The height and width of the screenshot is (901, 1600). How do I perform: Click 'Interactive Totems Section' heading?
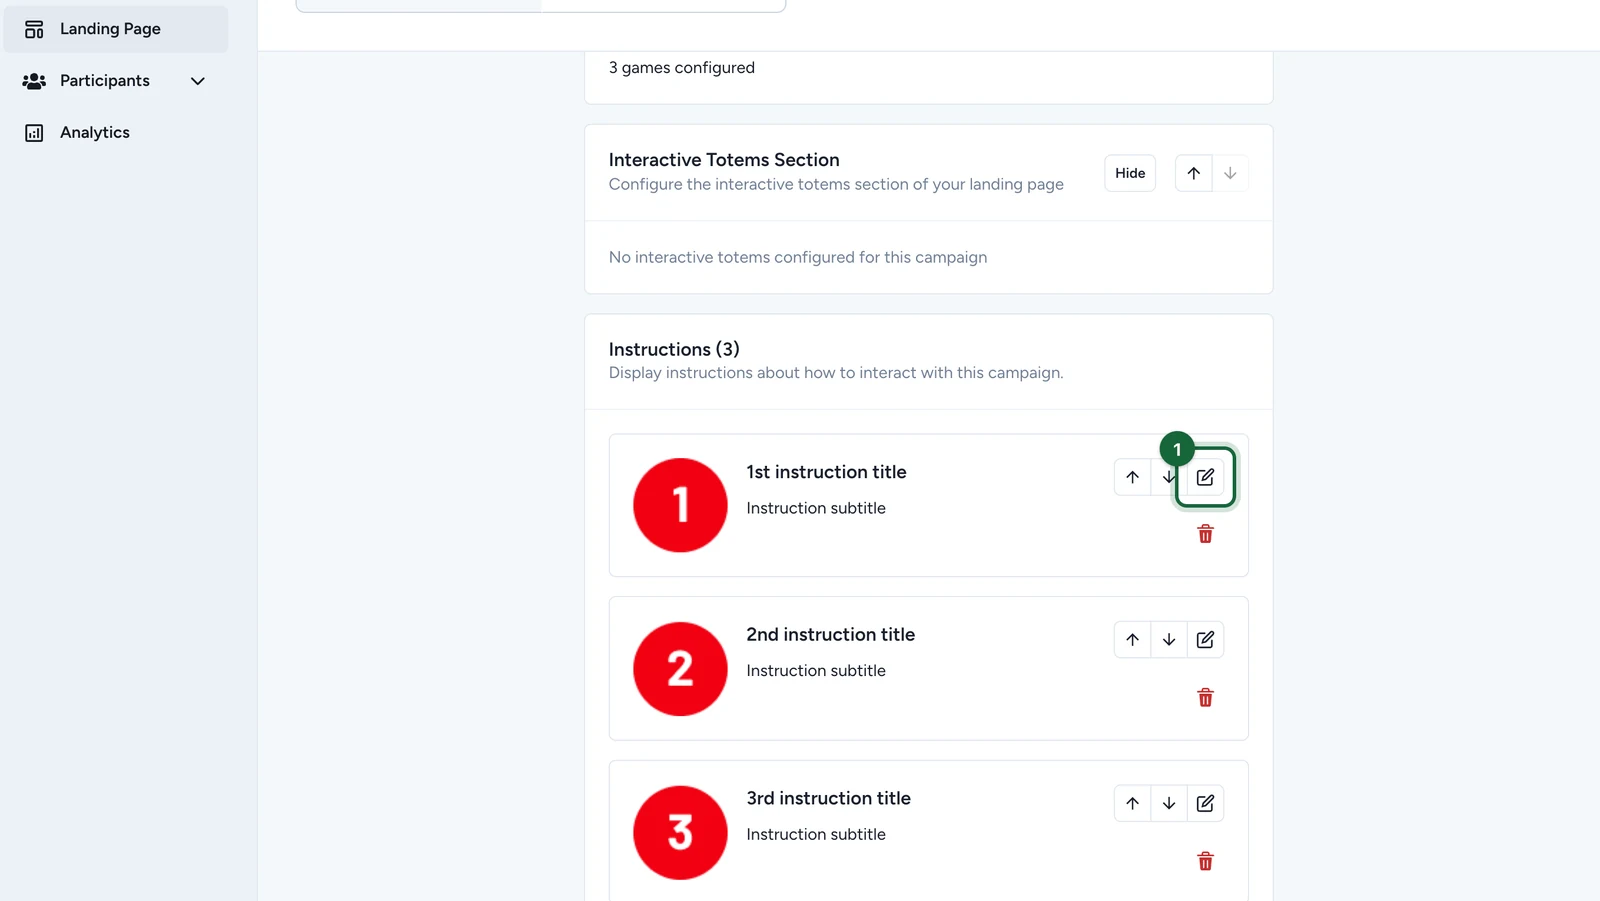724,160
